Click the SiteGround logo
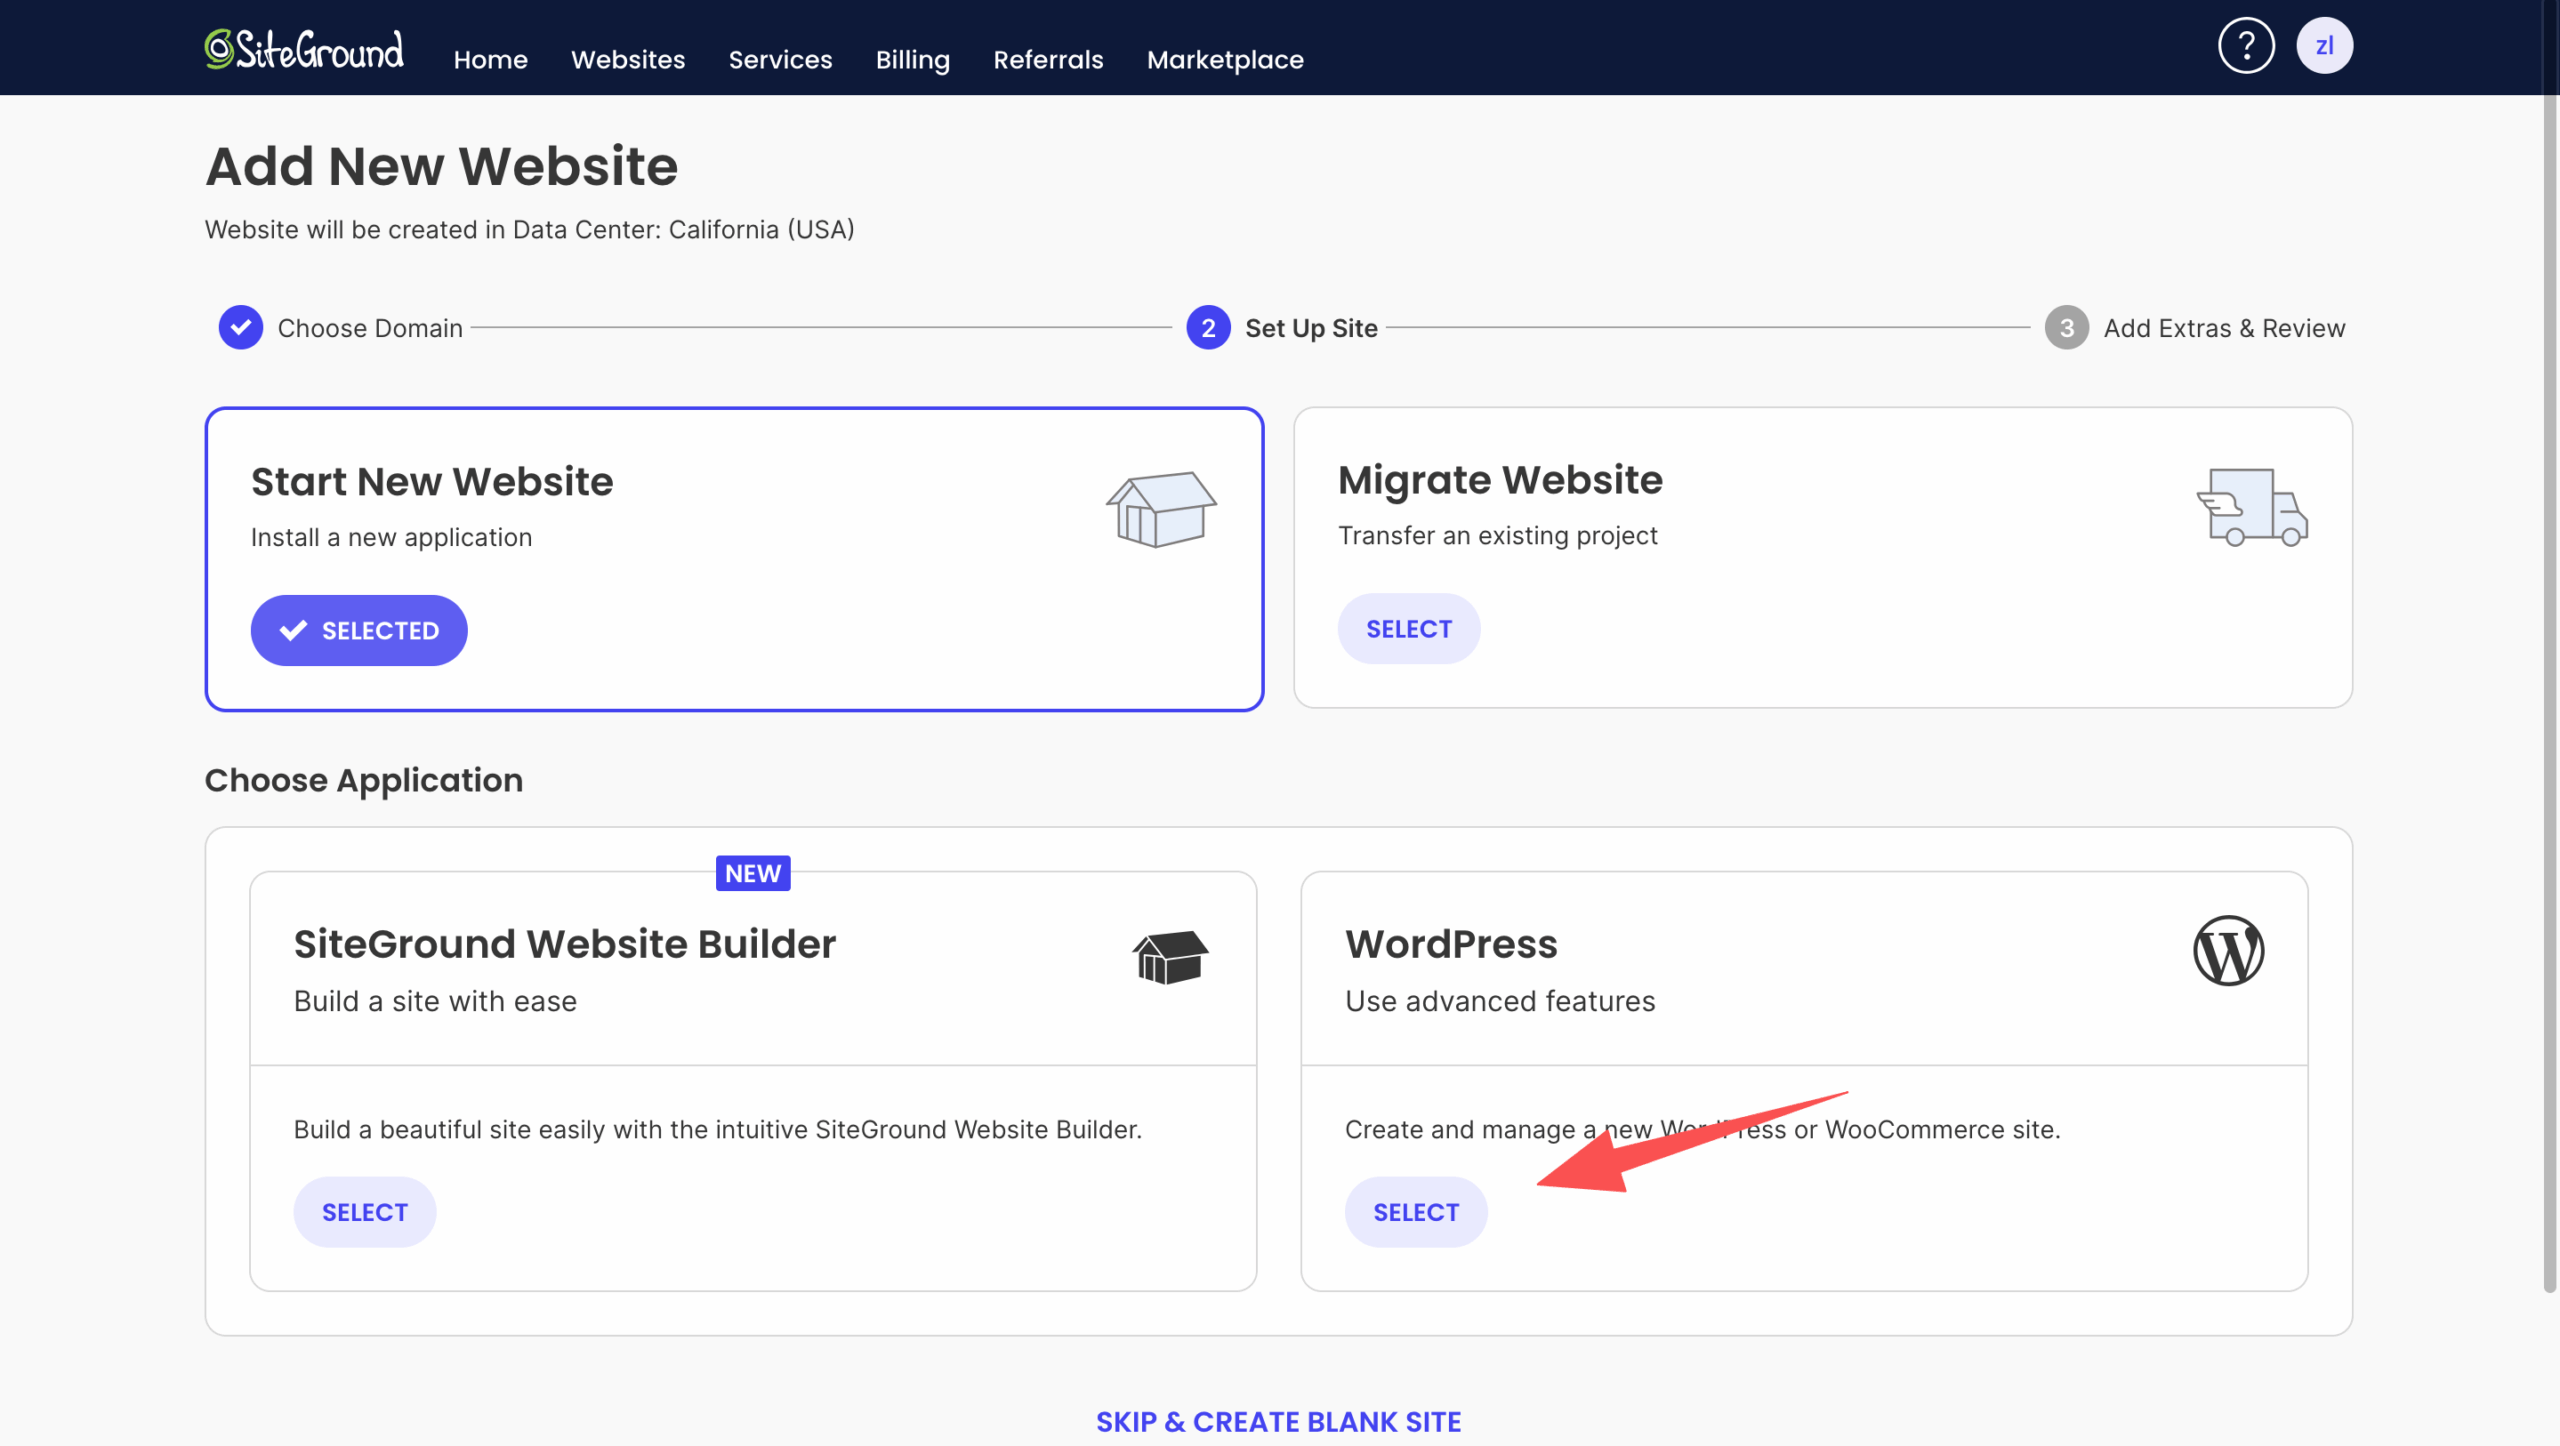The width and height of the screenshot is (2560, 1446). click(304, 49)
